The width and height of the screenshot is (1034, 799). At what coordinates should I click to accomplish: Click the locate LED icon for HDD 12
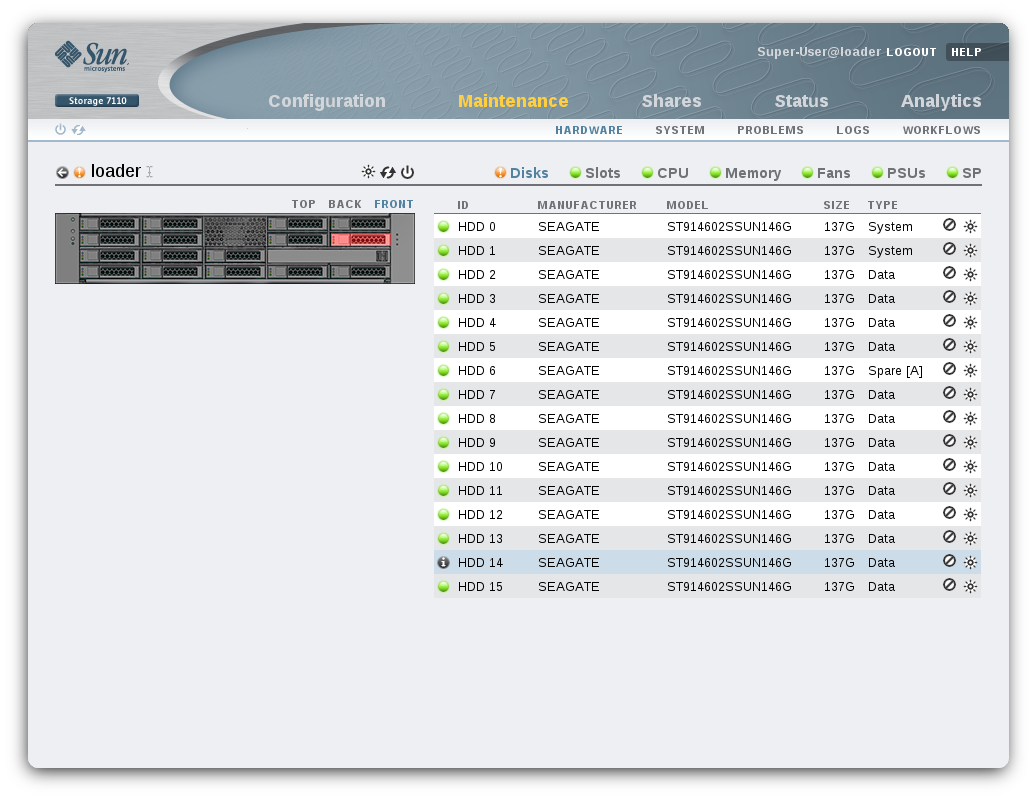click(x=970, y=515)
